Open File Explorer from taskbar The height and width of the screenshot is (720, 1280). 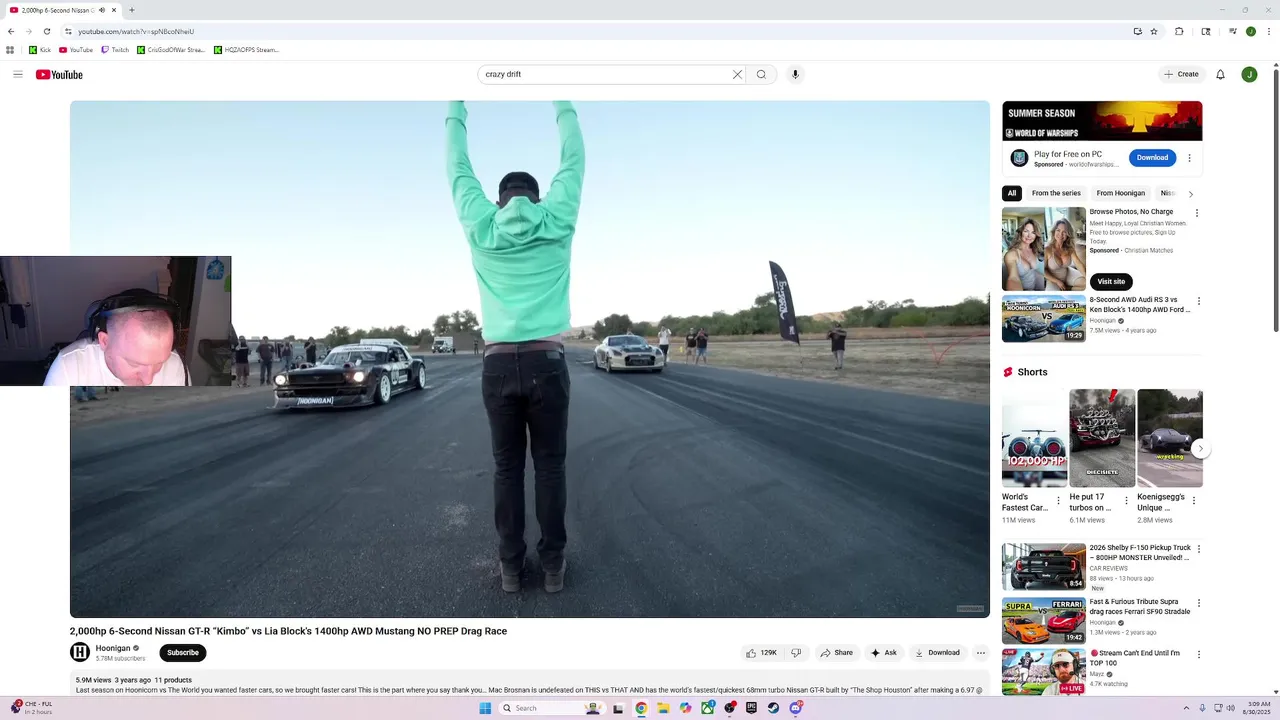point(663,708)
